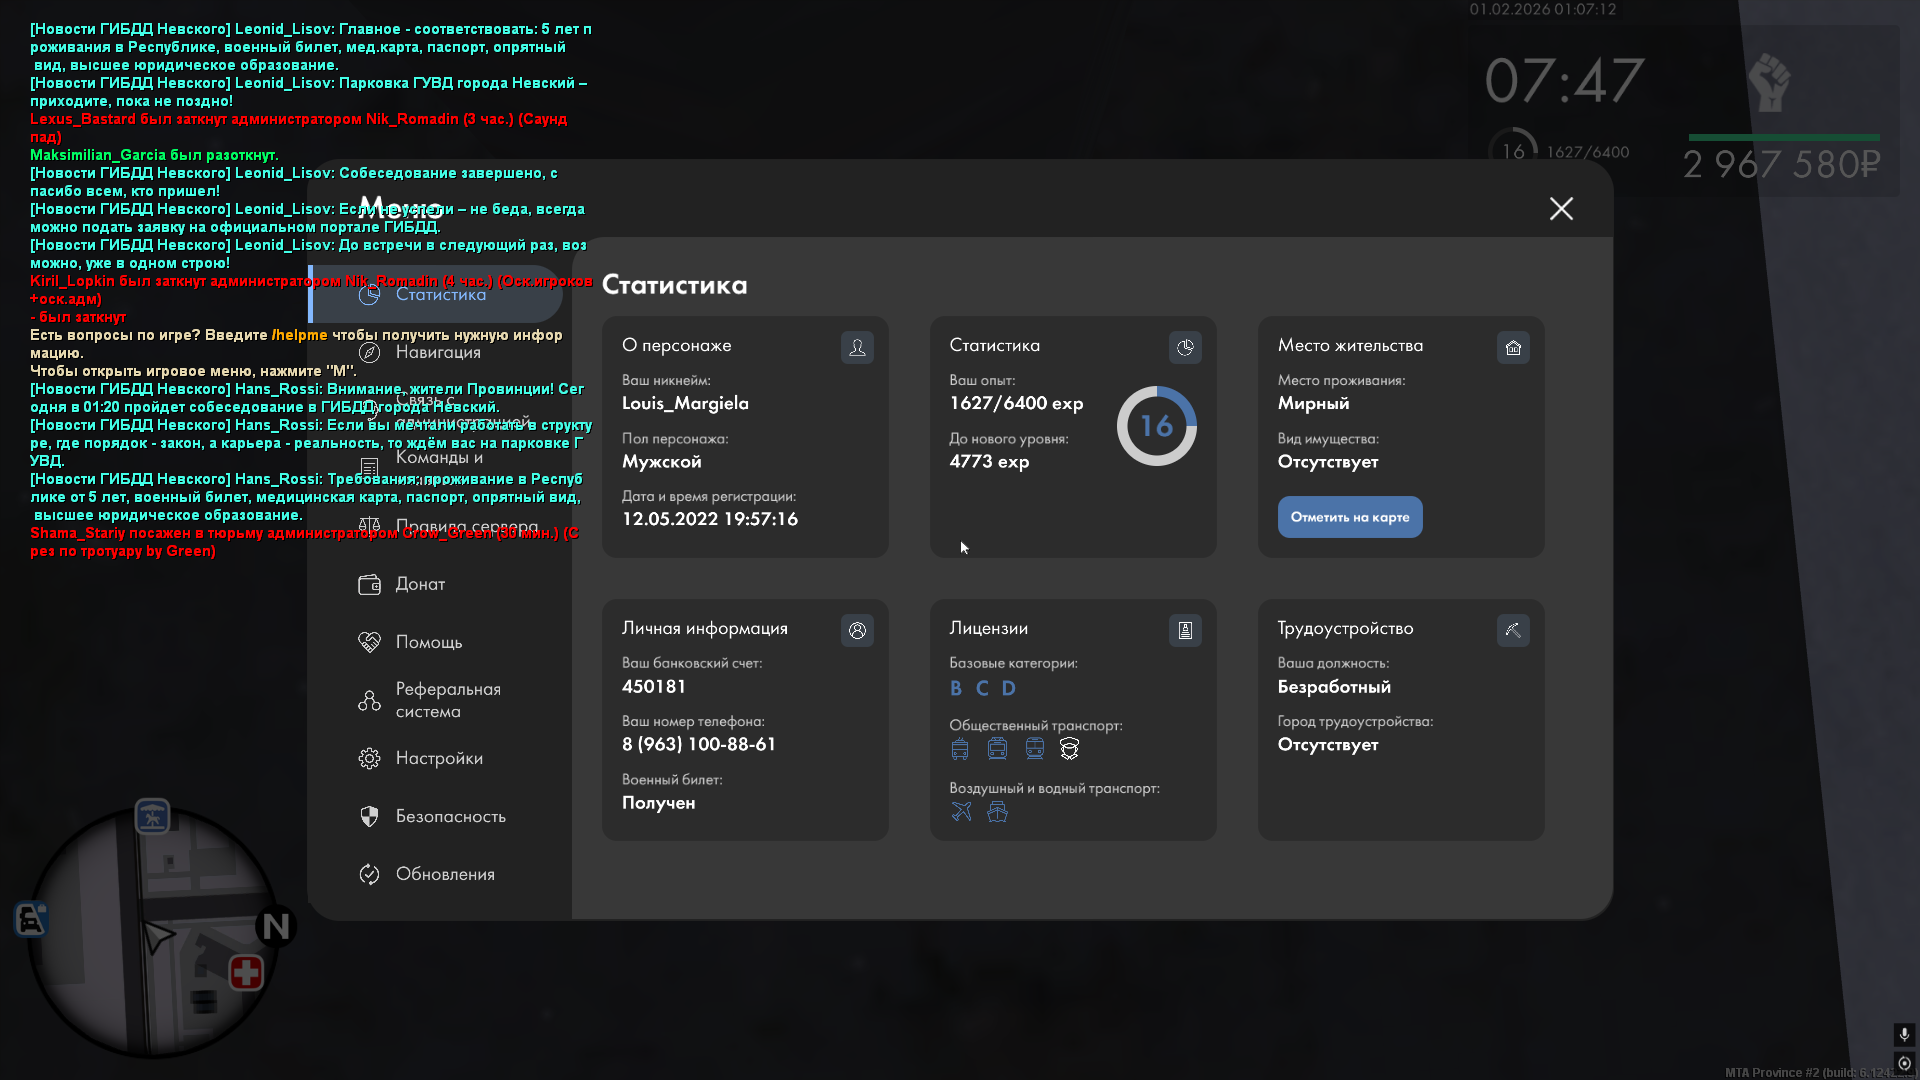1920x1080 pixels.
Task: Click the boat license icon
Action: click(x=997, y=812)
